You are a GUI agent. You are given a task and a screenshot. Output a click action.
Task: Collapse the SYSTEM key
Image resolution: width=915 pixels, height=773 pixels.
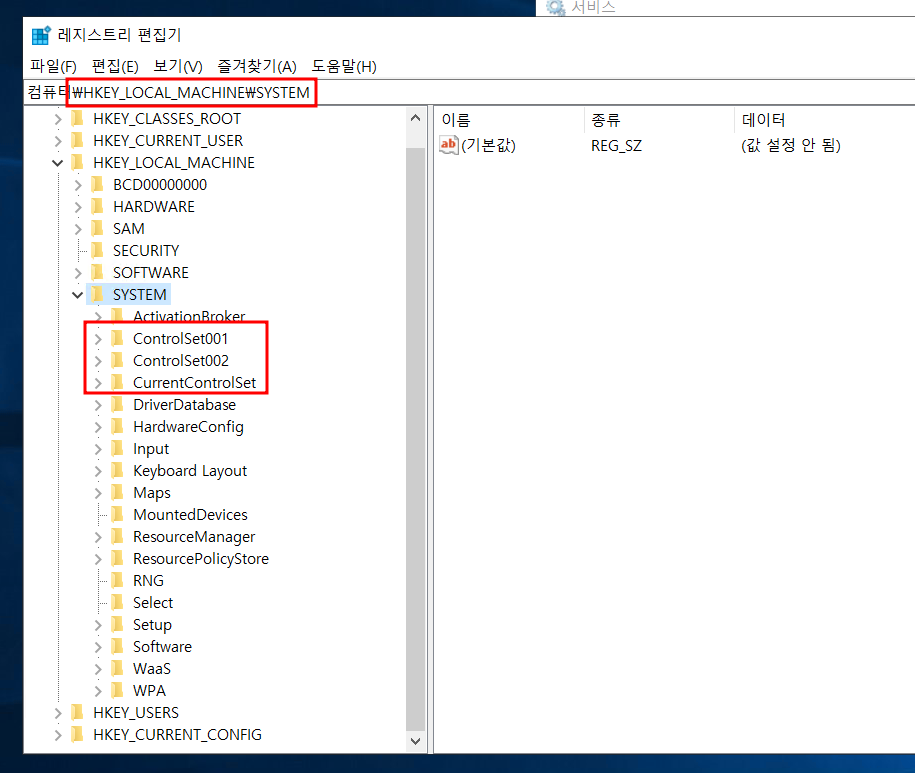[78, 295]
